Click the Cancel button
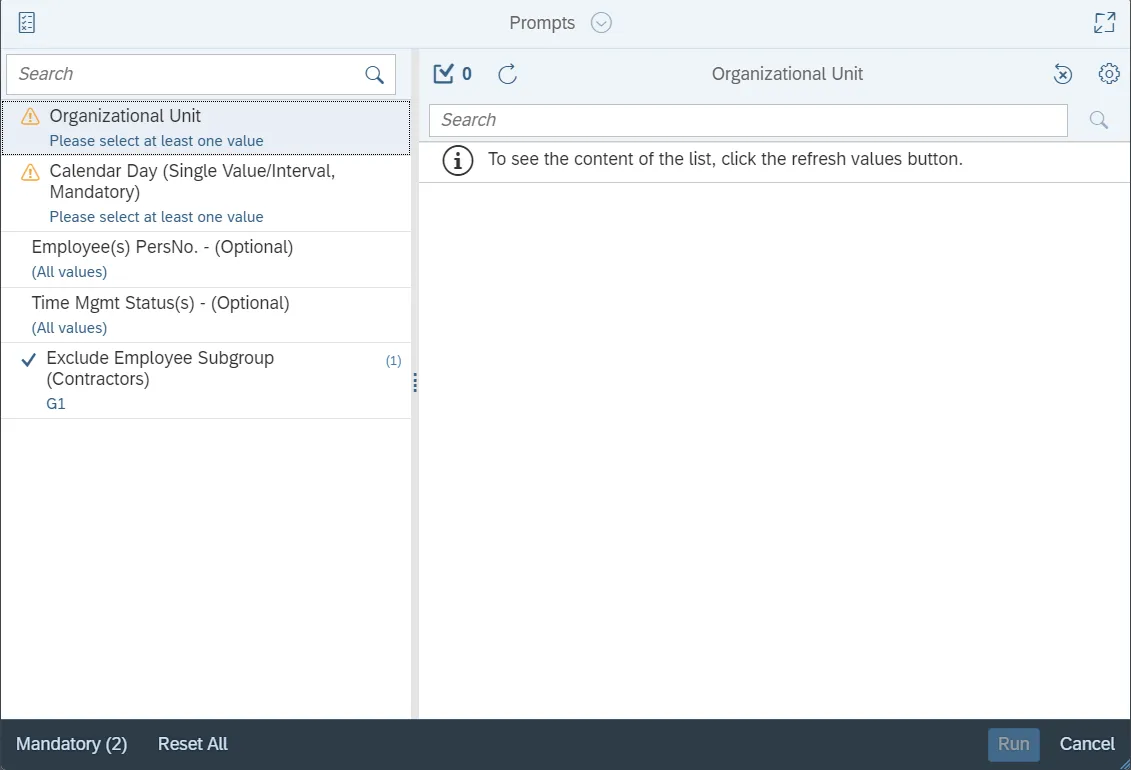Viewport: 1131px width, 770px height. click(x=1087, y=744)
